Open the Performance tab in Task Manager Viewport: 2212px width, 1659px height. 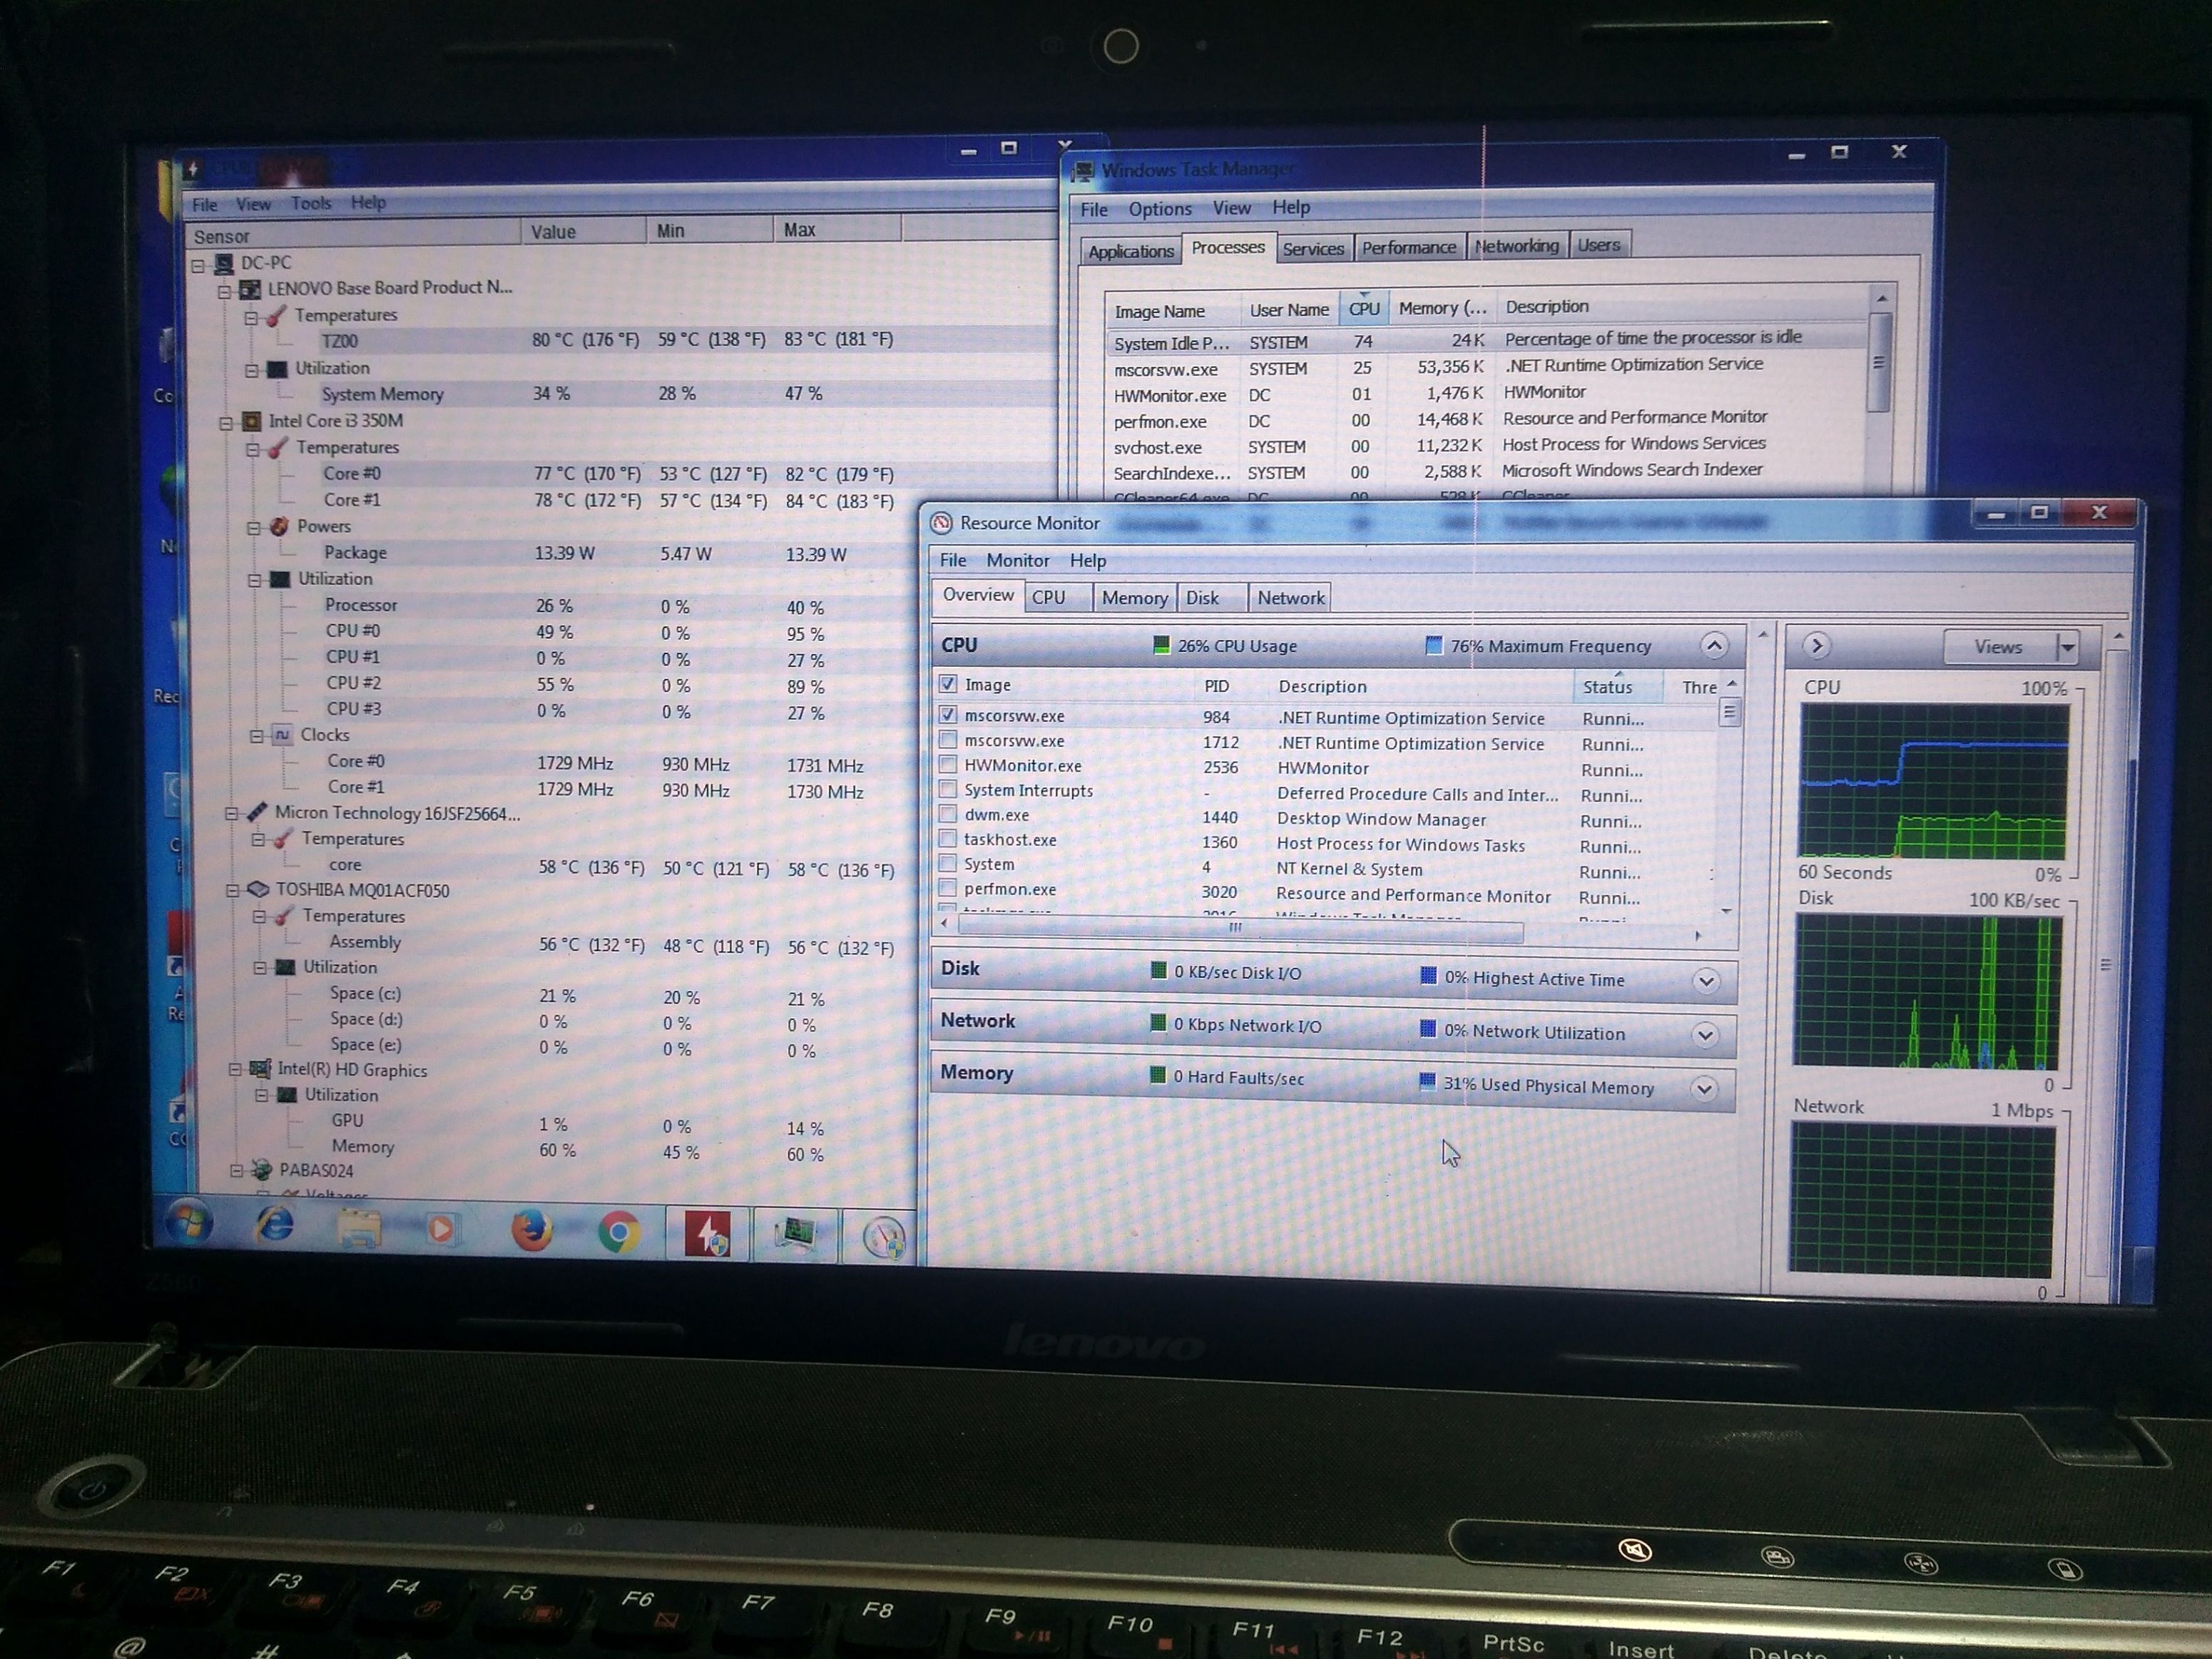pos(1409,247)
